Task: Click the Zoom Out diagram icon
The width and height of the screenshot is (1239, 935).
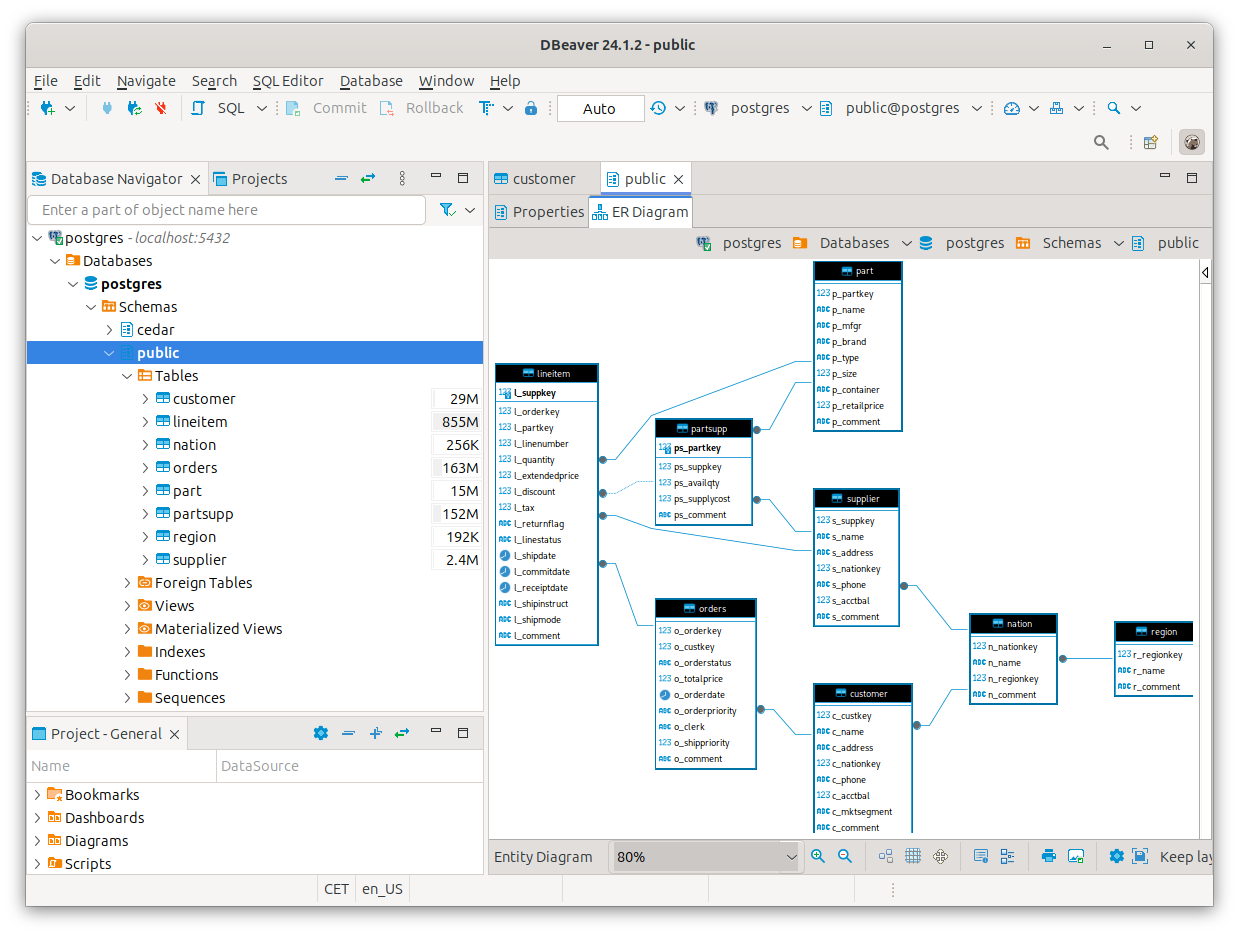Action: [845, 856]
